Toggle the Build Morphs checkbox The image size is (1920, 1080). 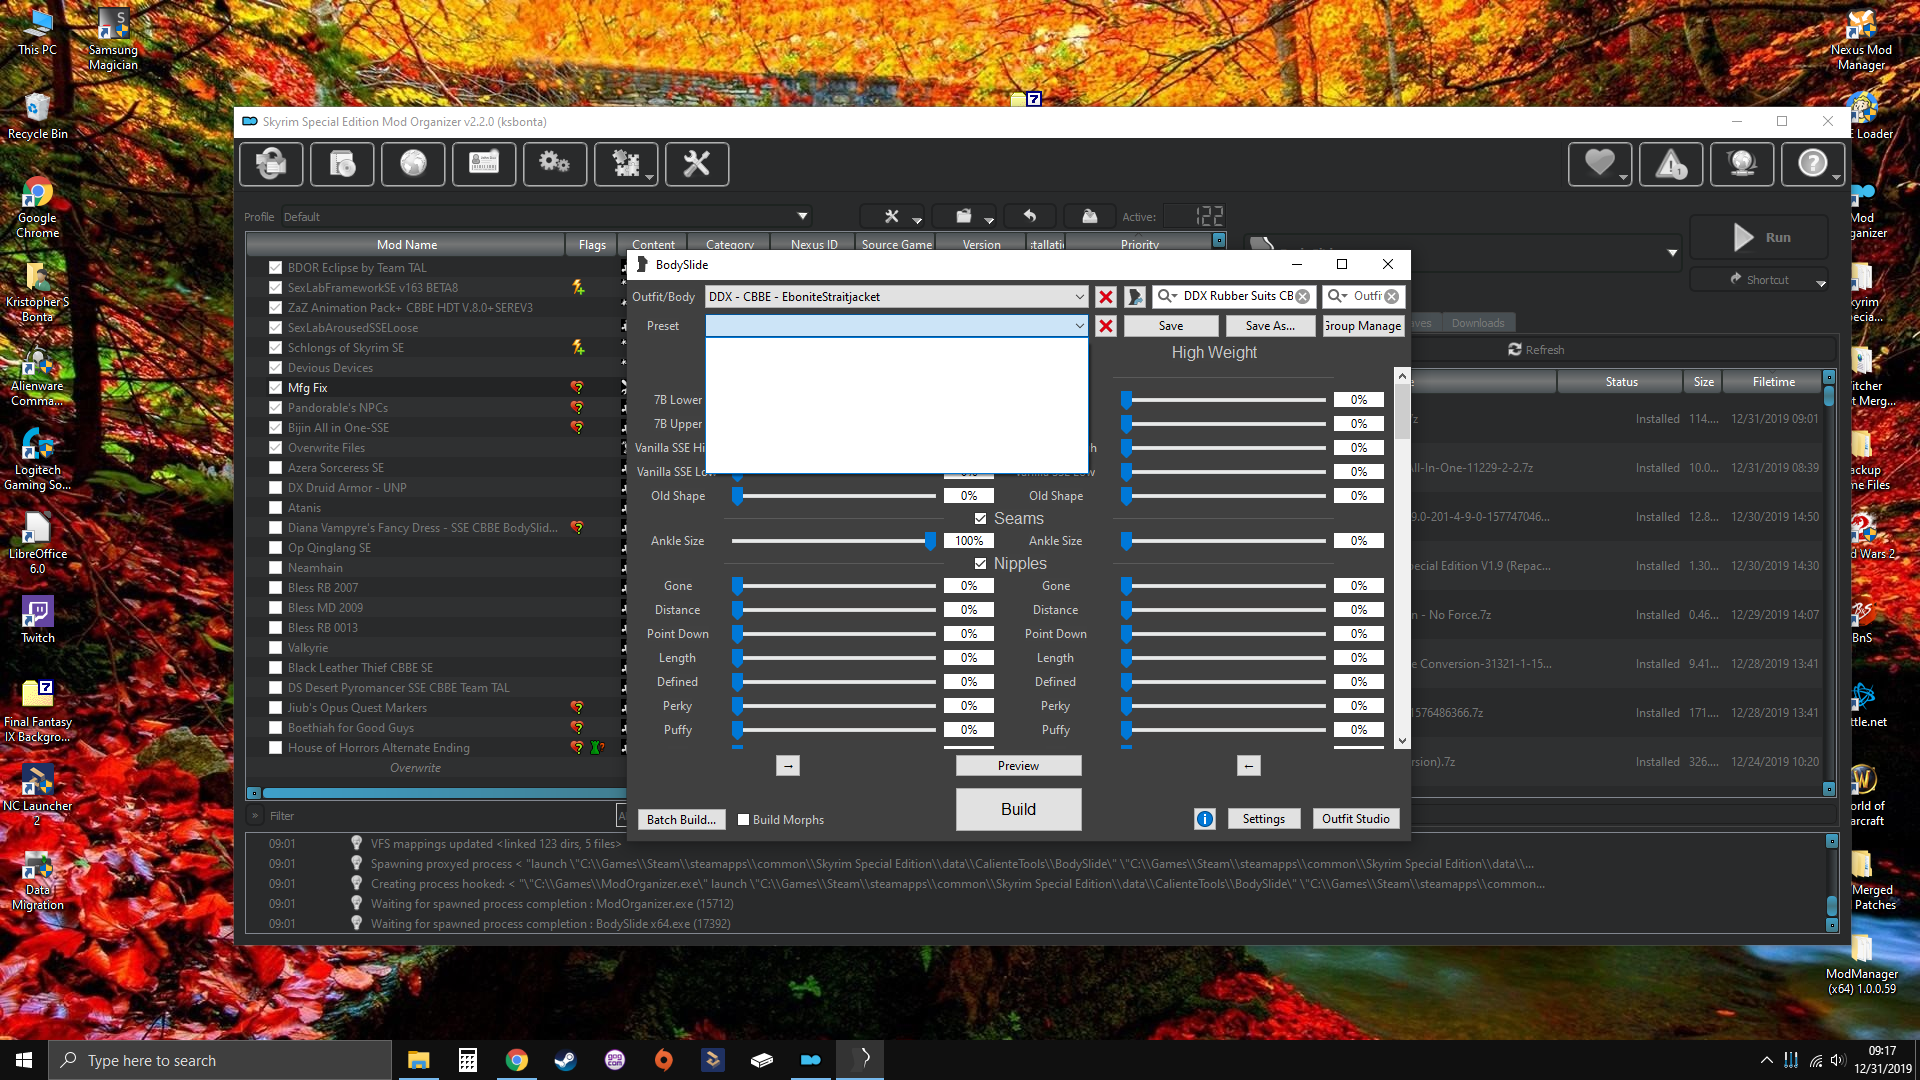coord(743,820)
